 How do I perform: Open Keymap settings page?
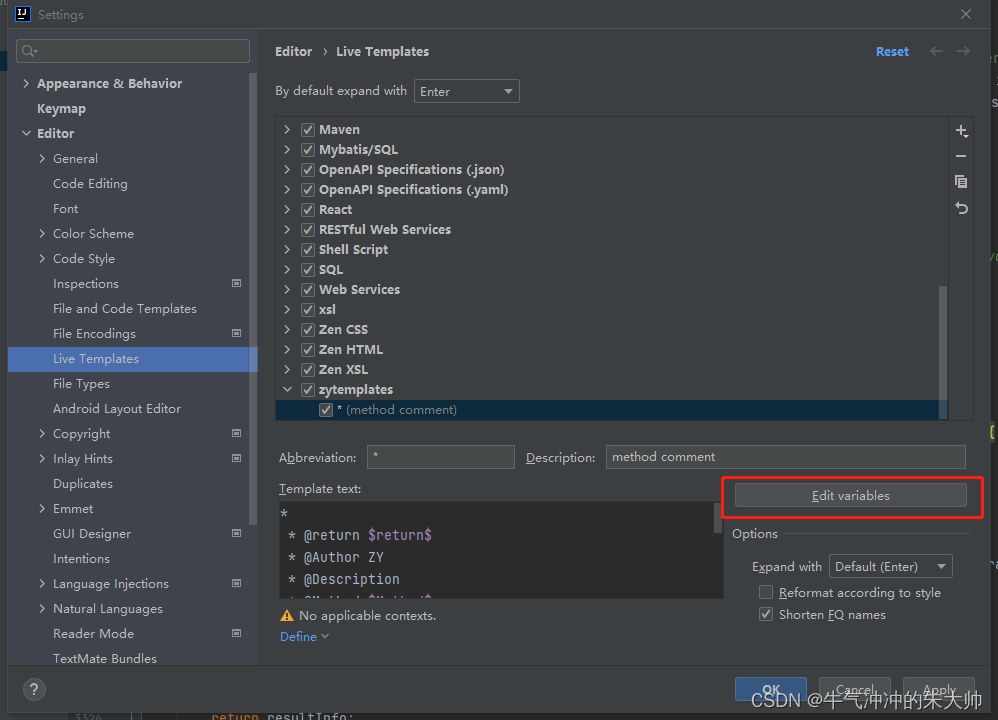coord(61,109)
